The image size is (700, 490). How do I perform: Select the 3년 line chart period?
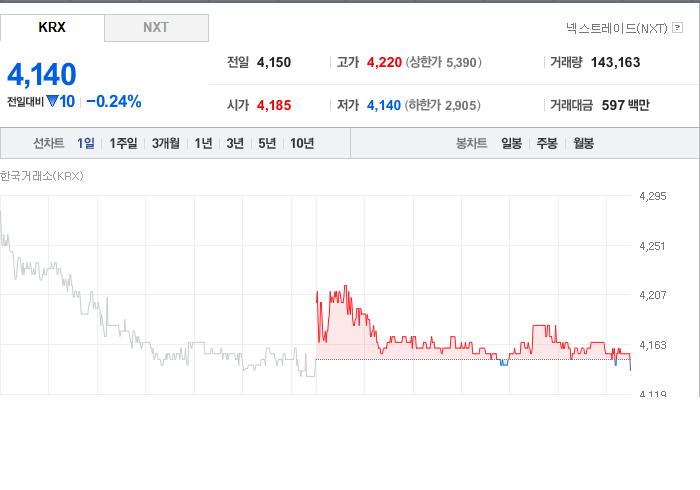click(x=235, y=143)
